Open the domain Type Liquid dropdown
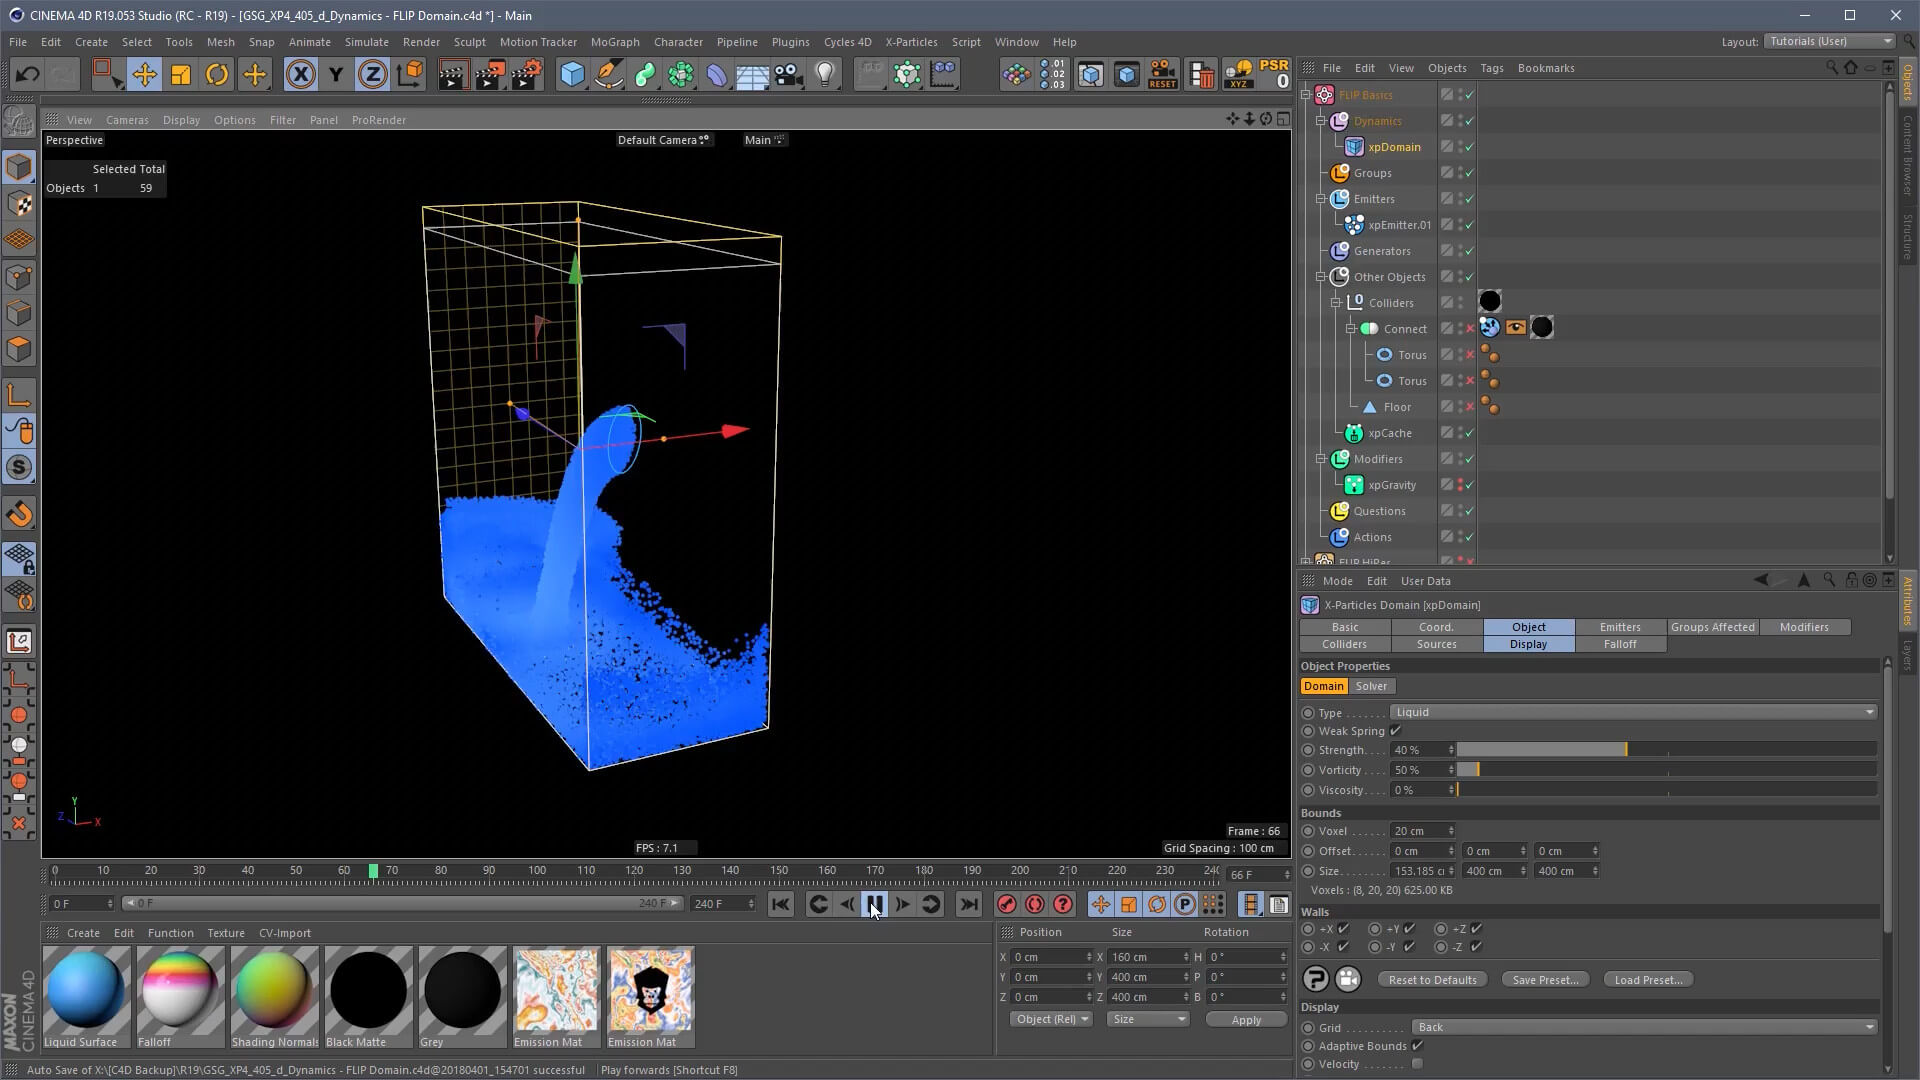The image size is (1920, 1080). [x=1632, y=712]
